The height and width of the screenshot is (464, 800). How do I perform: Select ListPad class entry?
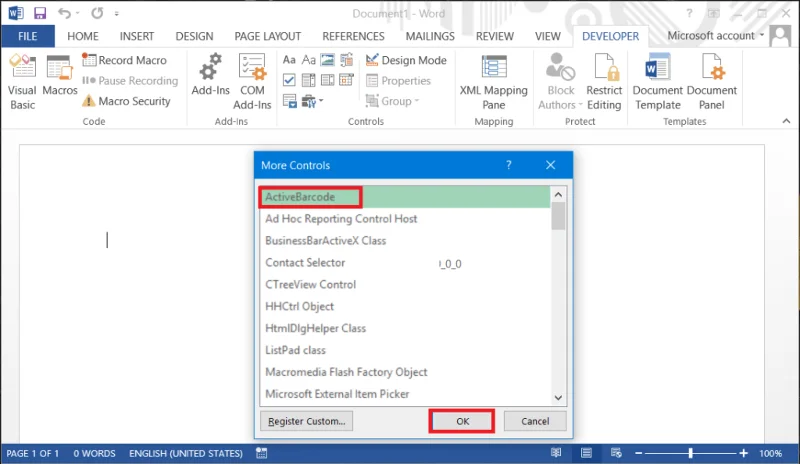point(405,351)
